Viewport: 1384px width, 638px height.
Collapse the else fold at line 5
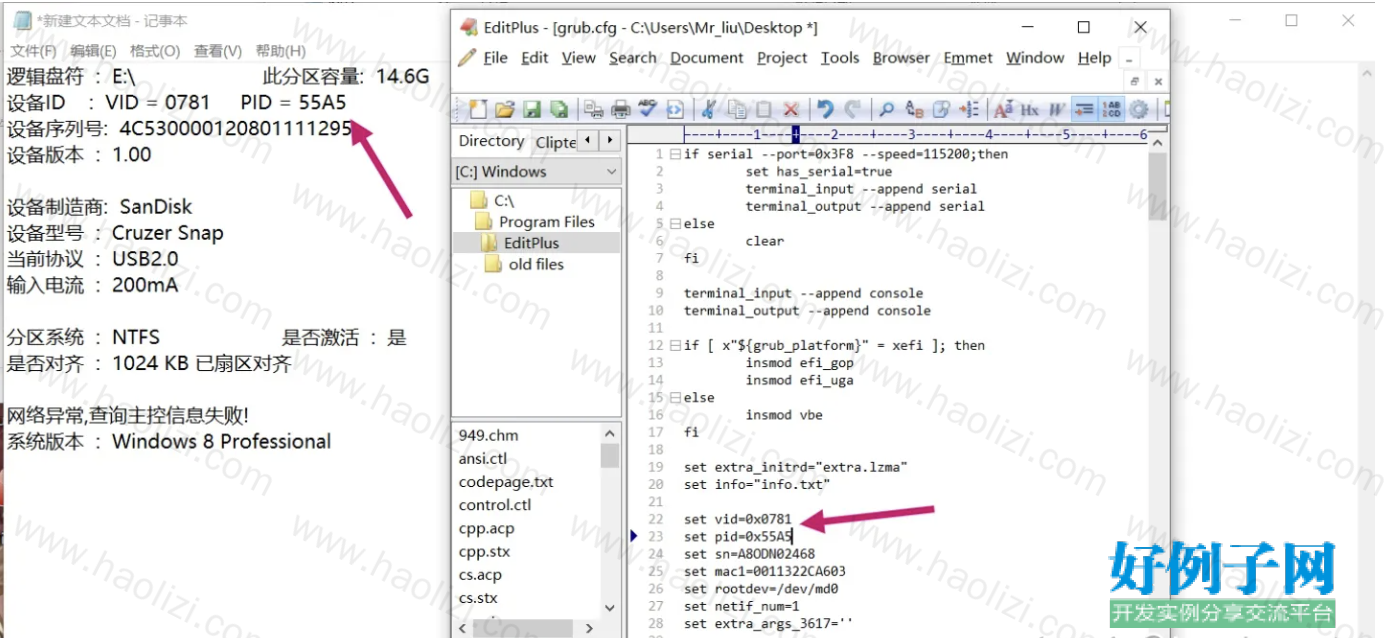(x=675, y=224)
